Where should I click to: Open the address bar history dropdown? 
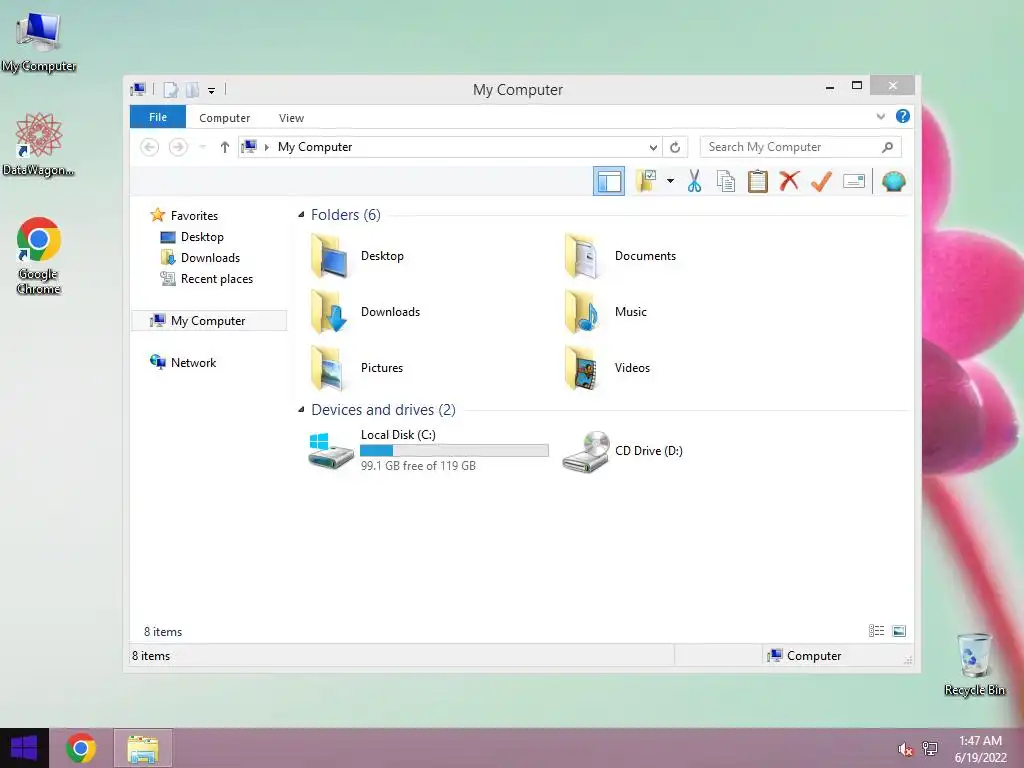(653, 148)
